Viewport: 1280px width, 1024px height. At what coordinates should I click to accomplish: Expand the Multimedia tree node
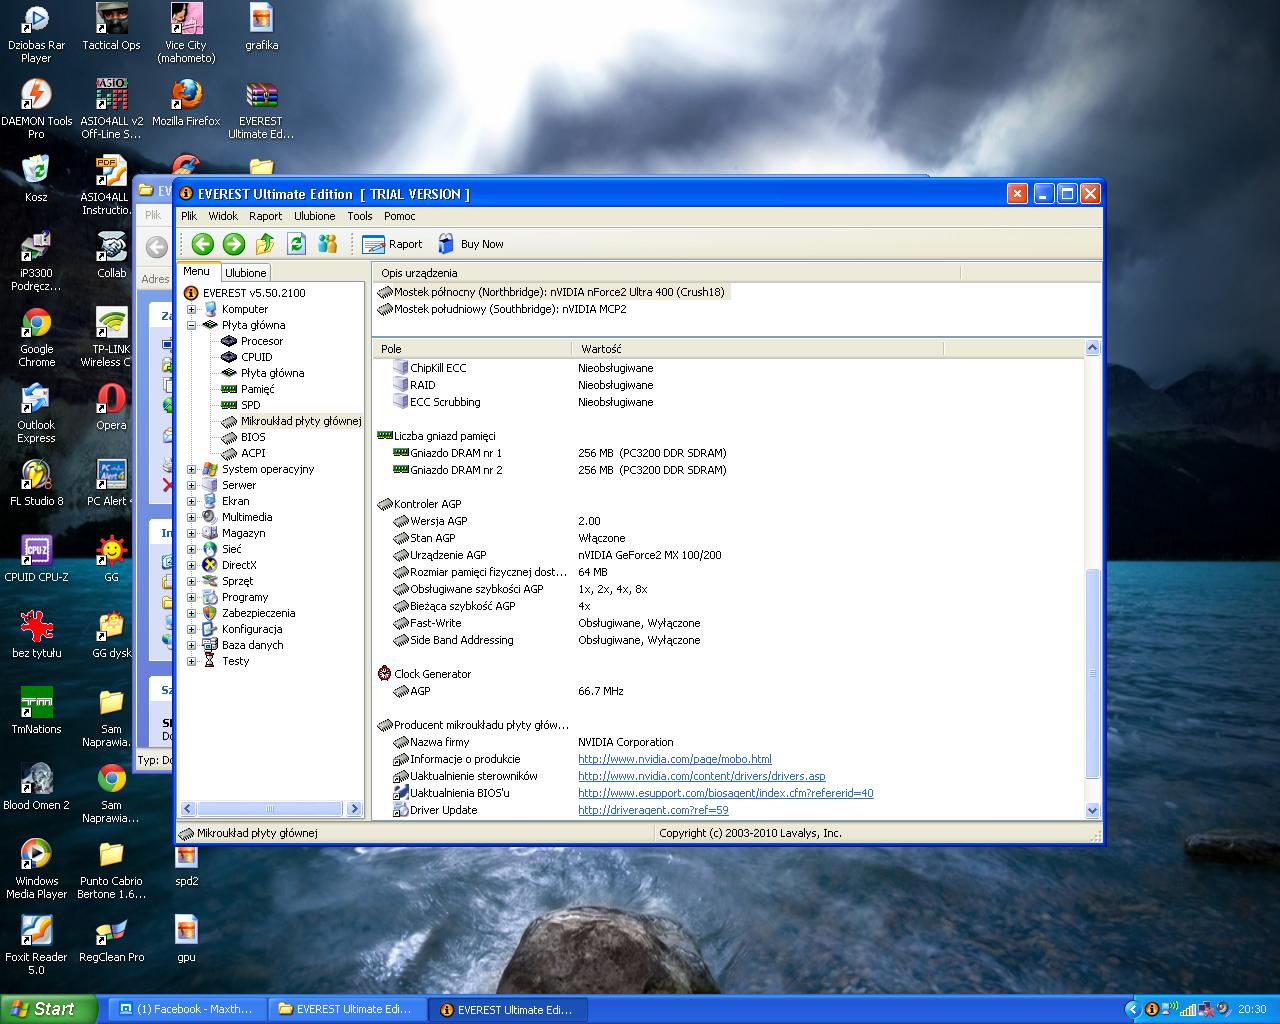pos(191,517)
